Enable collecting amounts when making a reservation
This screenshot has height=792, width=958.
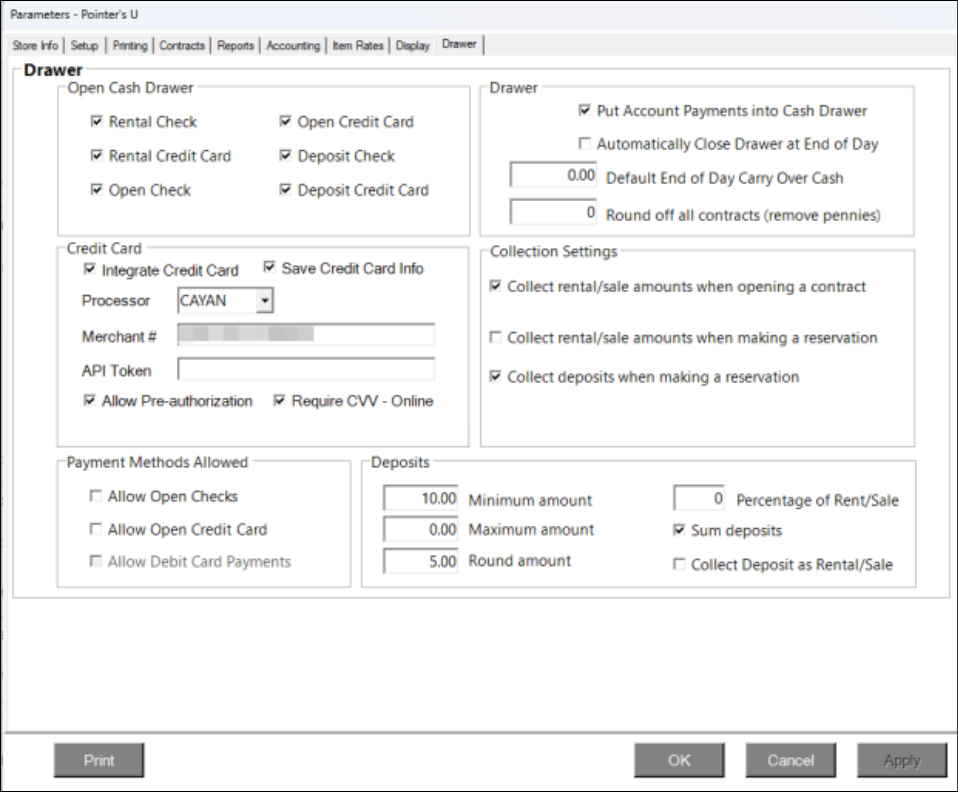(495, 338)
